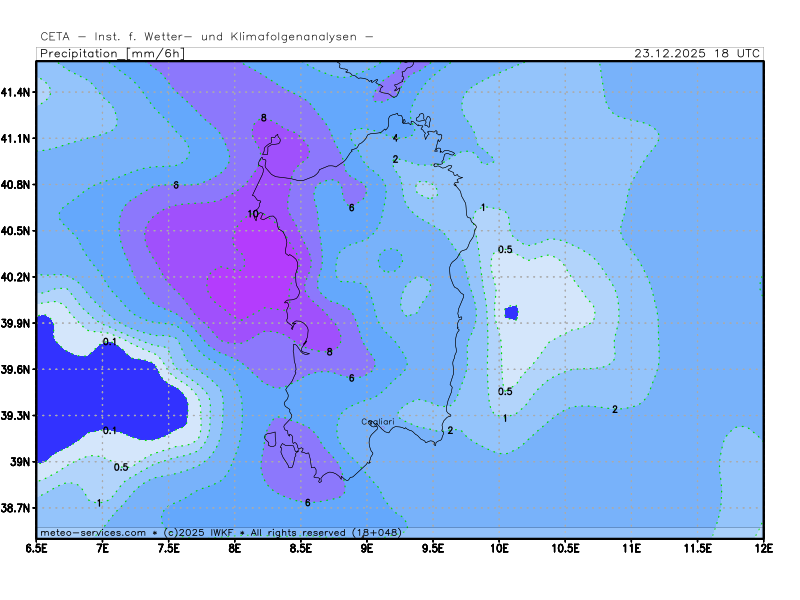Click the contour label 6 south of Sardinia
This screenshot has width=800, height=600.
pyautogui.click(x=307, y=502)
